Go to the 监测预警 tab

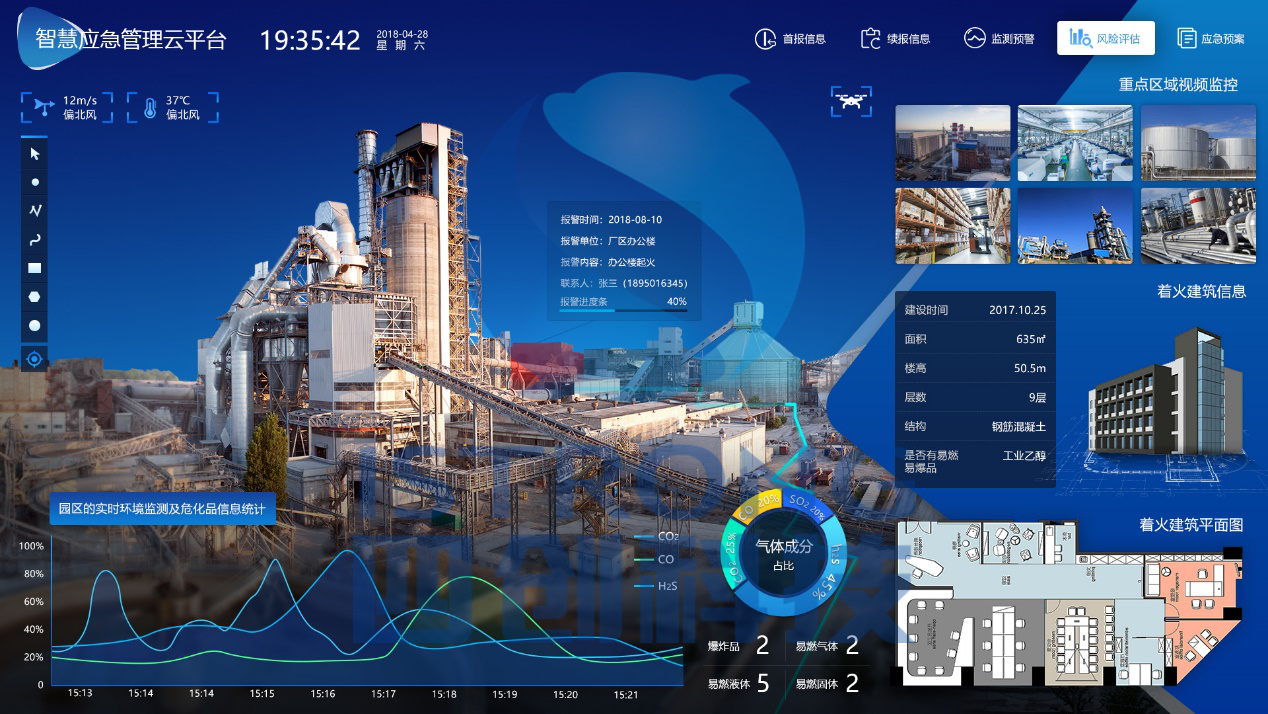999,39
